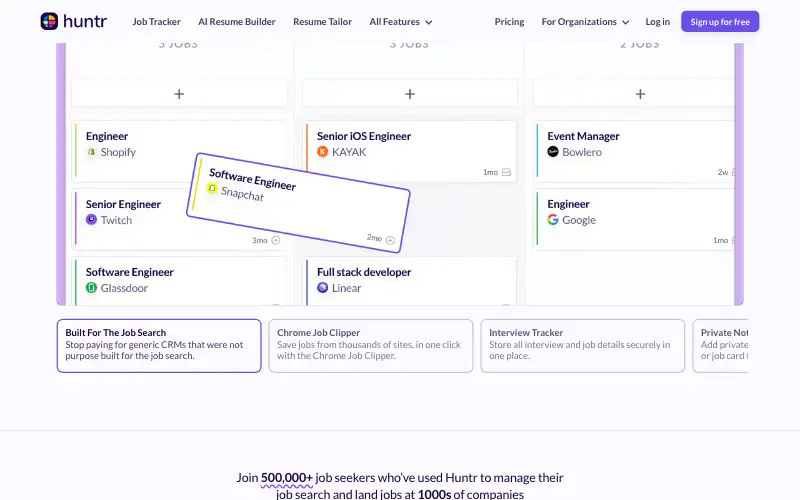
Task: Click the 3mo label on Twitch card
Action: 260,240
